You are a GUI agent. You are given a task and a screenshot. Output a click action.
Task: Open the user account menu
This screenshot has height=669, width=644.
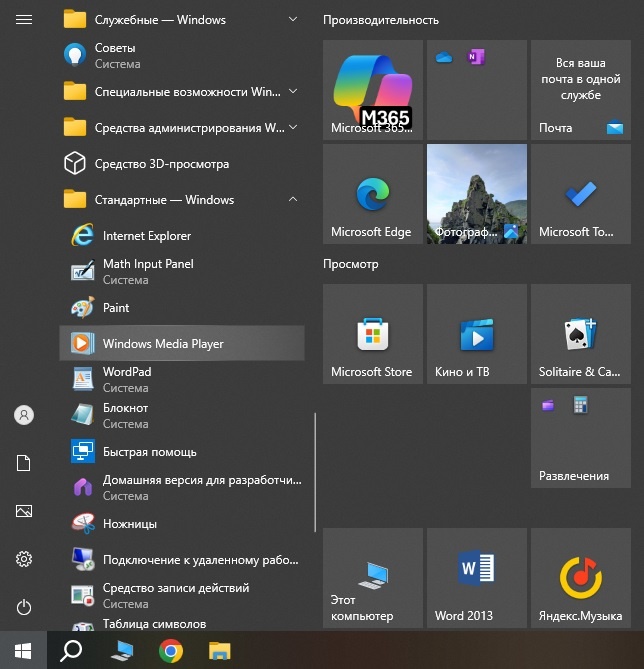click(x=24, y=415)
